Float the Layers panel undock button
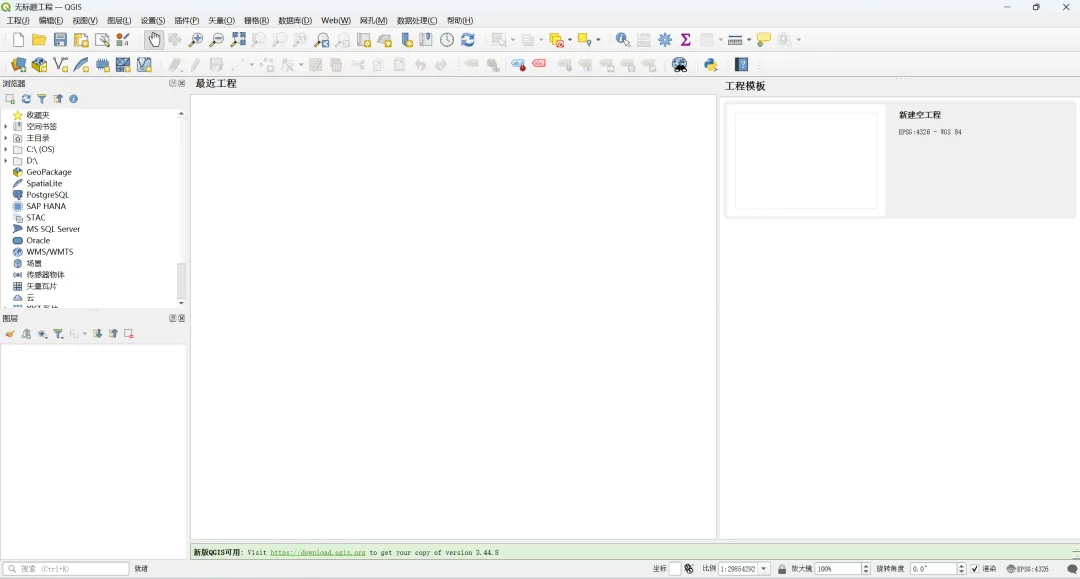Image resolution: width=1080 pixels, height=579 pixels. tap(173, 318)
